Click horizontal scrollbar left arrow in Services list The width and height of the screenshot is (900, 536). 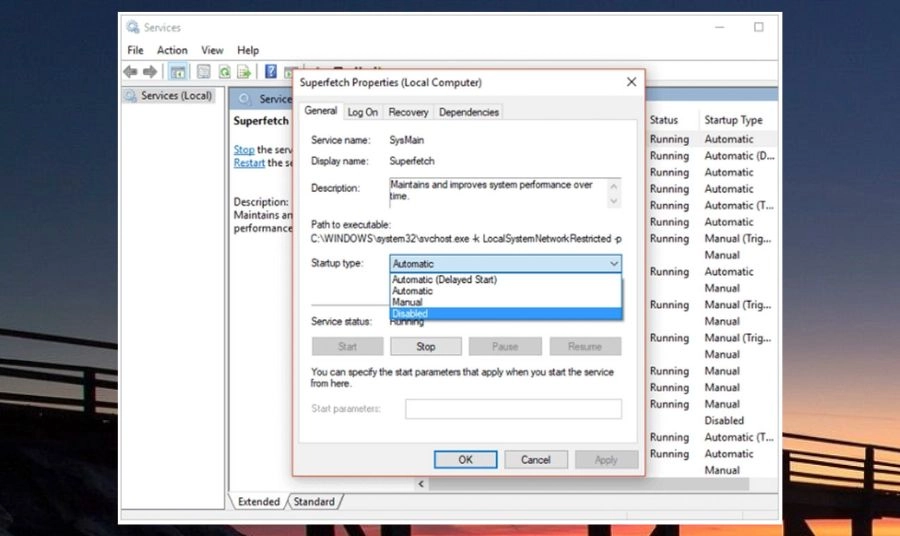(421, 484)
